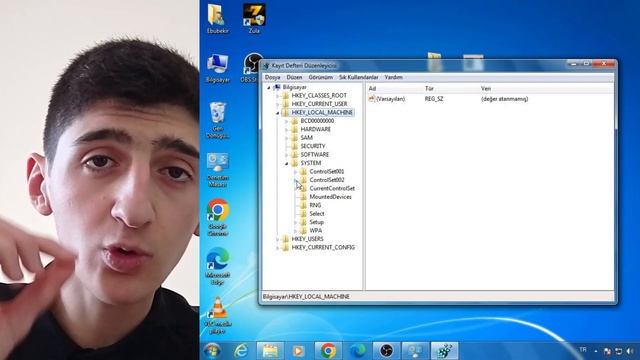Select the ControlSet002 key
The image size is (640, 360).
tap(327, 180)
